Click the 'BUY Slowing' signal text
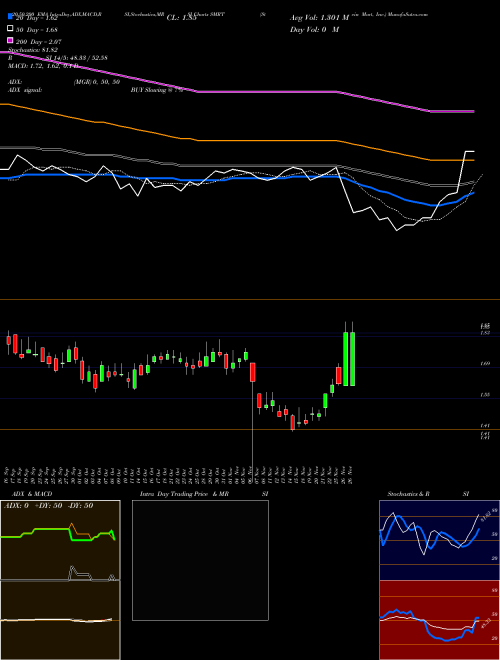500x660 pixels. tap(149, 90)
